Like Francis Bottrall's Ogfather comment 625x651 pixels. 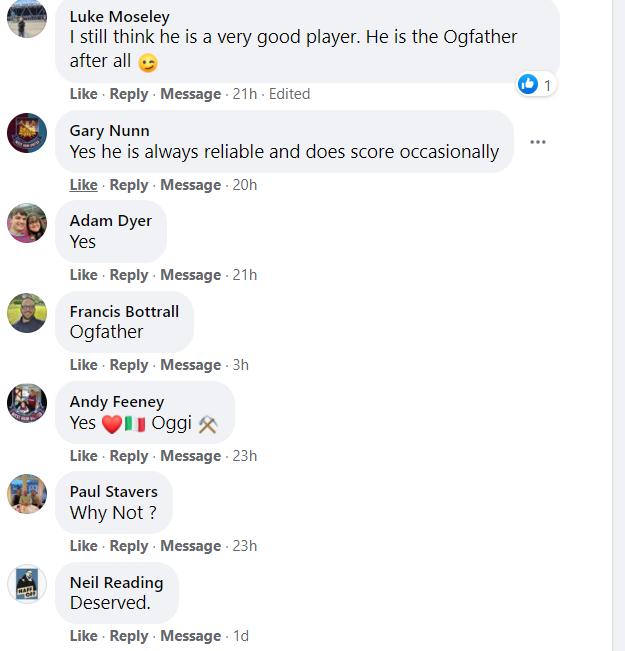point(83,365)
